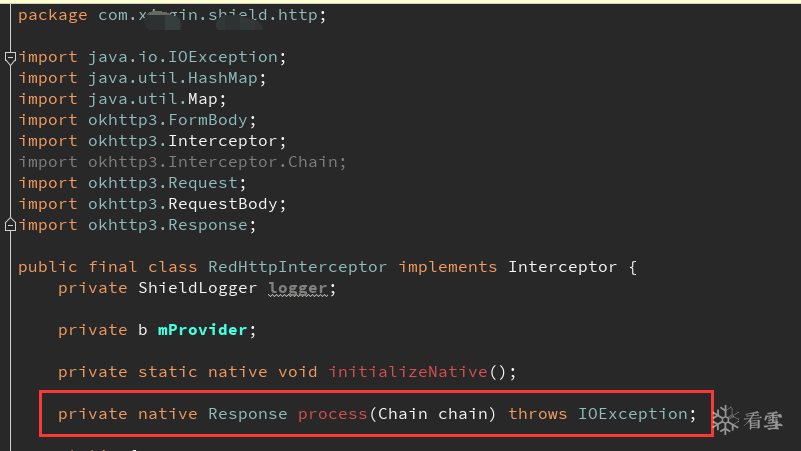Click the greyed unused Interceptor.Chain import
The image size is (801, 451).
click(182, 162)
